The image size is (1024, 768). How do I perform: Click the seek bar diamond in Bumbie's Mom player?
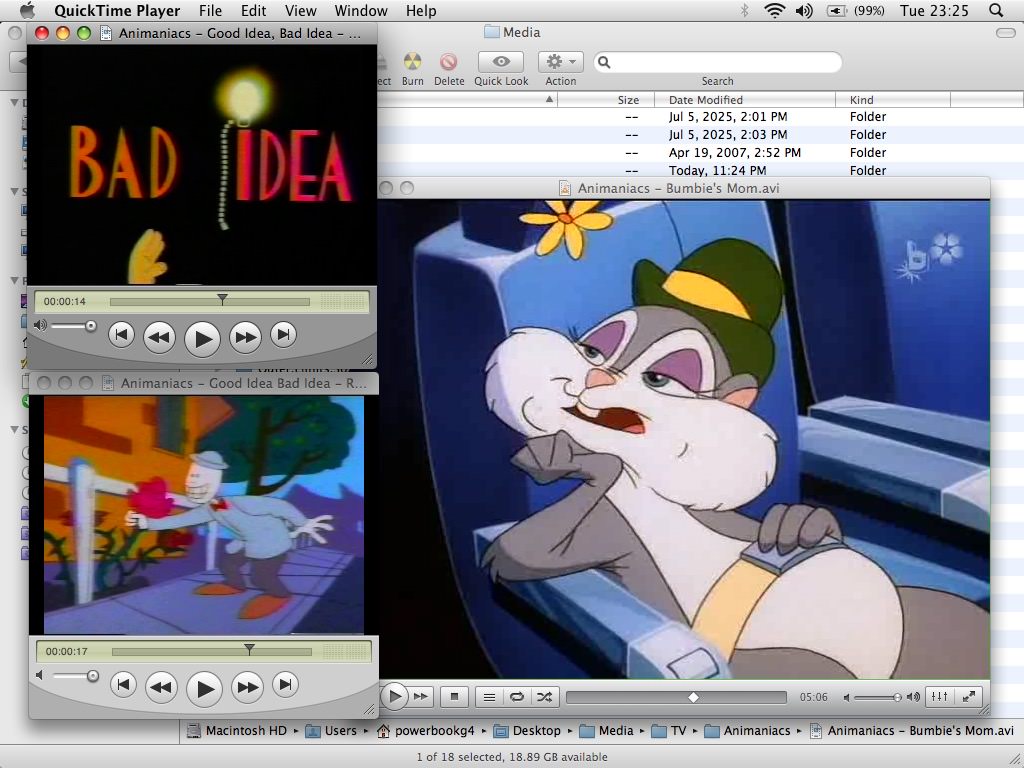click(694, 697)
